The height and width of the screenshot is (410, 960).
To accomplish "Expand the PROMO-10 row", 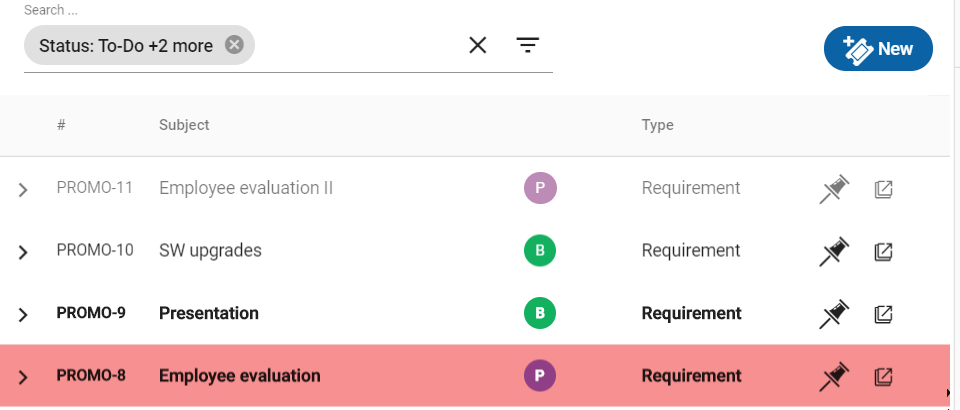I will 23,252.
